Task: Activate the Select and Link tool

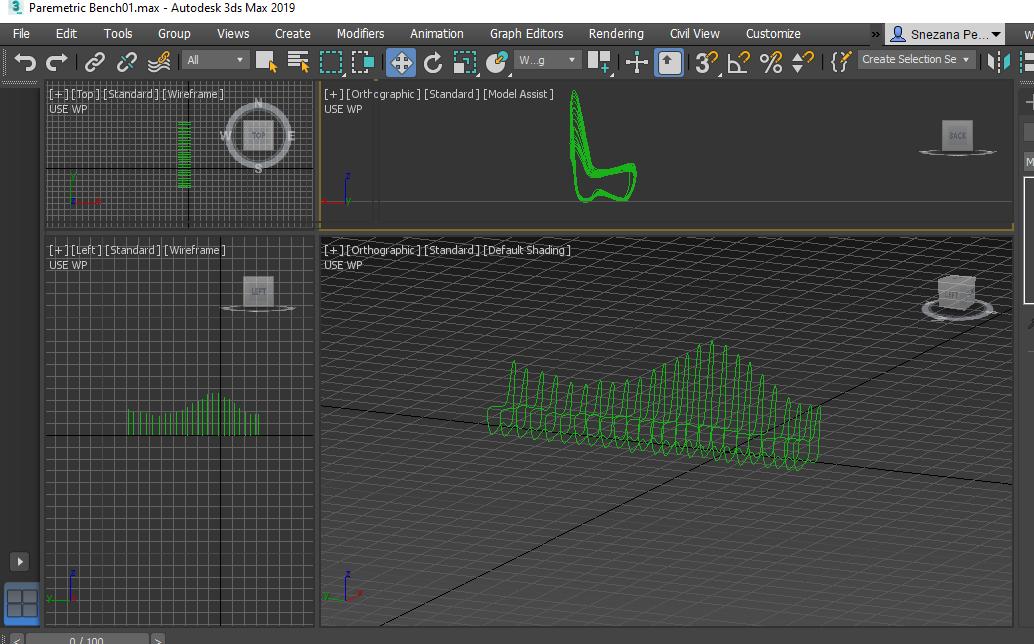Action: pos(94,62)
